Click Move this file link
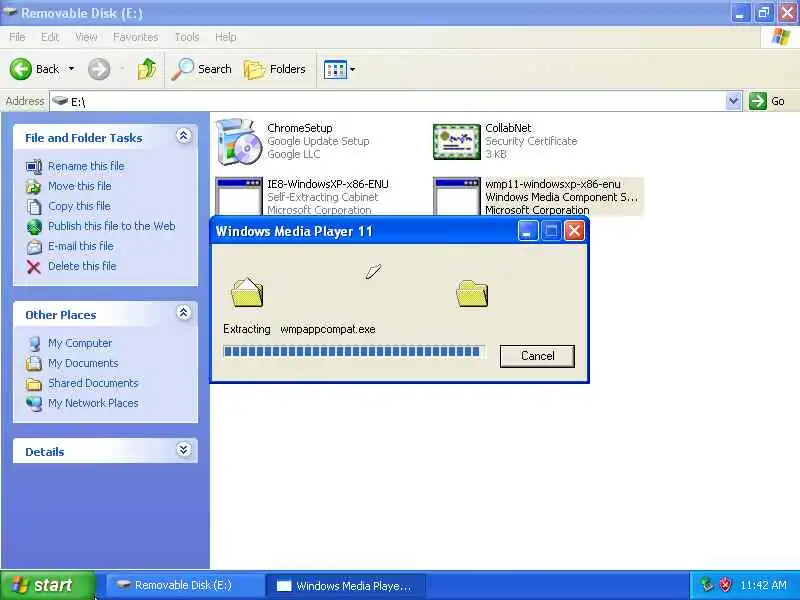Screen dimensions: 800x600 (80, 186)
